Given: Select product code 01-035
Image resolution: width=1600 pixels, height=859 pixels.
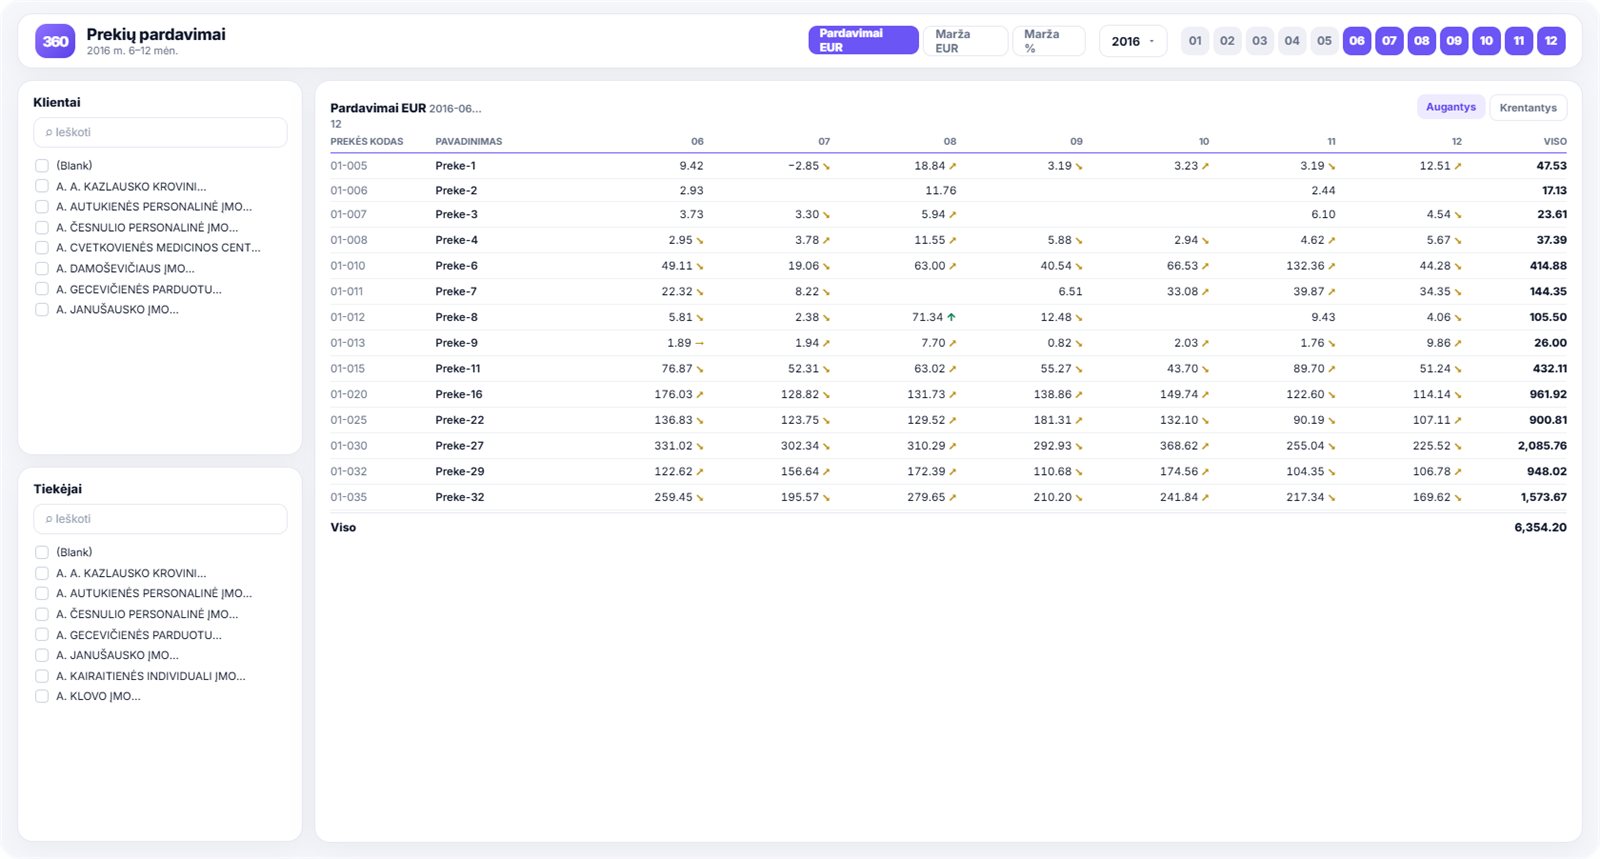Looking at the screenshot, I should [x=349, y=497].
